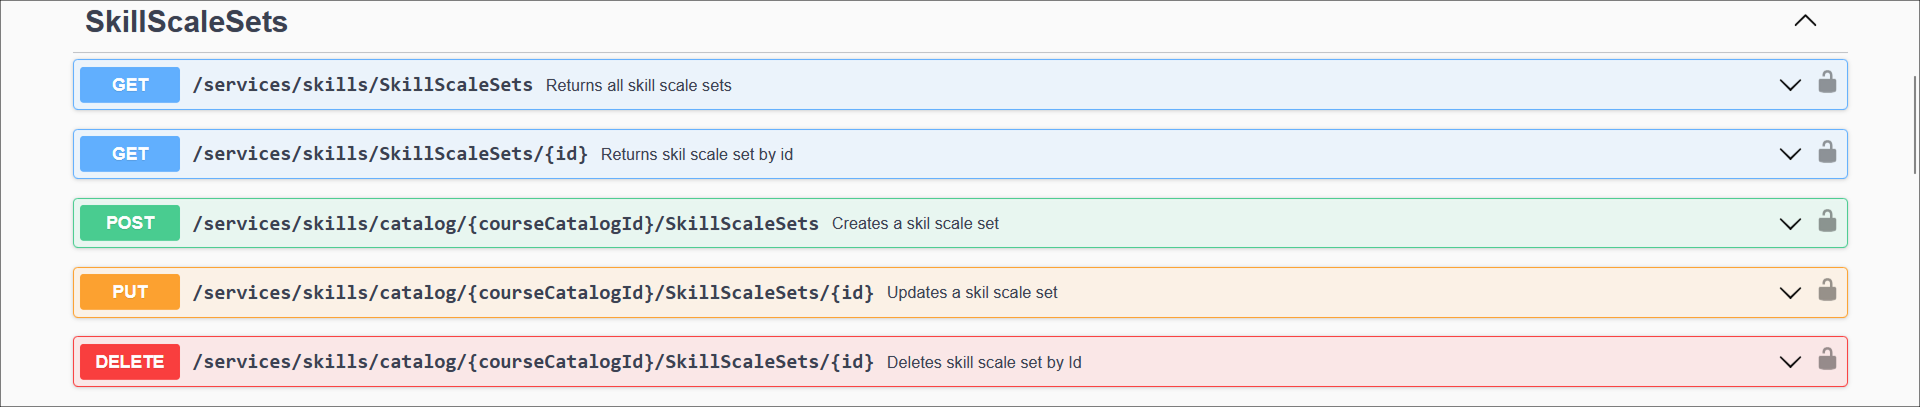Image resolution: width=1920 pixels, height=407 pixels.
Task: Click the blue GET button for all SkillScaleSets
Action: (130, 85)
